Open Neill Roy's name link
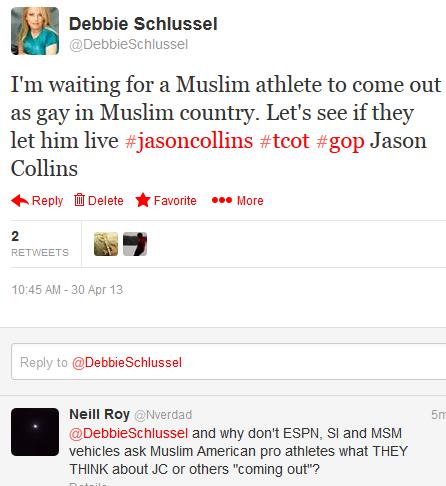The image size is (446, 486). click(x=99, y=414)
